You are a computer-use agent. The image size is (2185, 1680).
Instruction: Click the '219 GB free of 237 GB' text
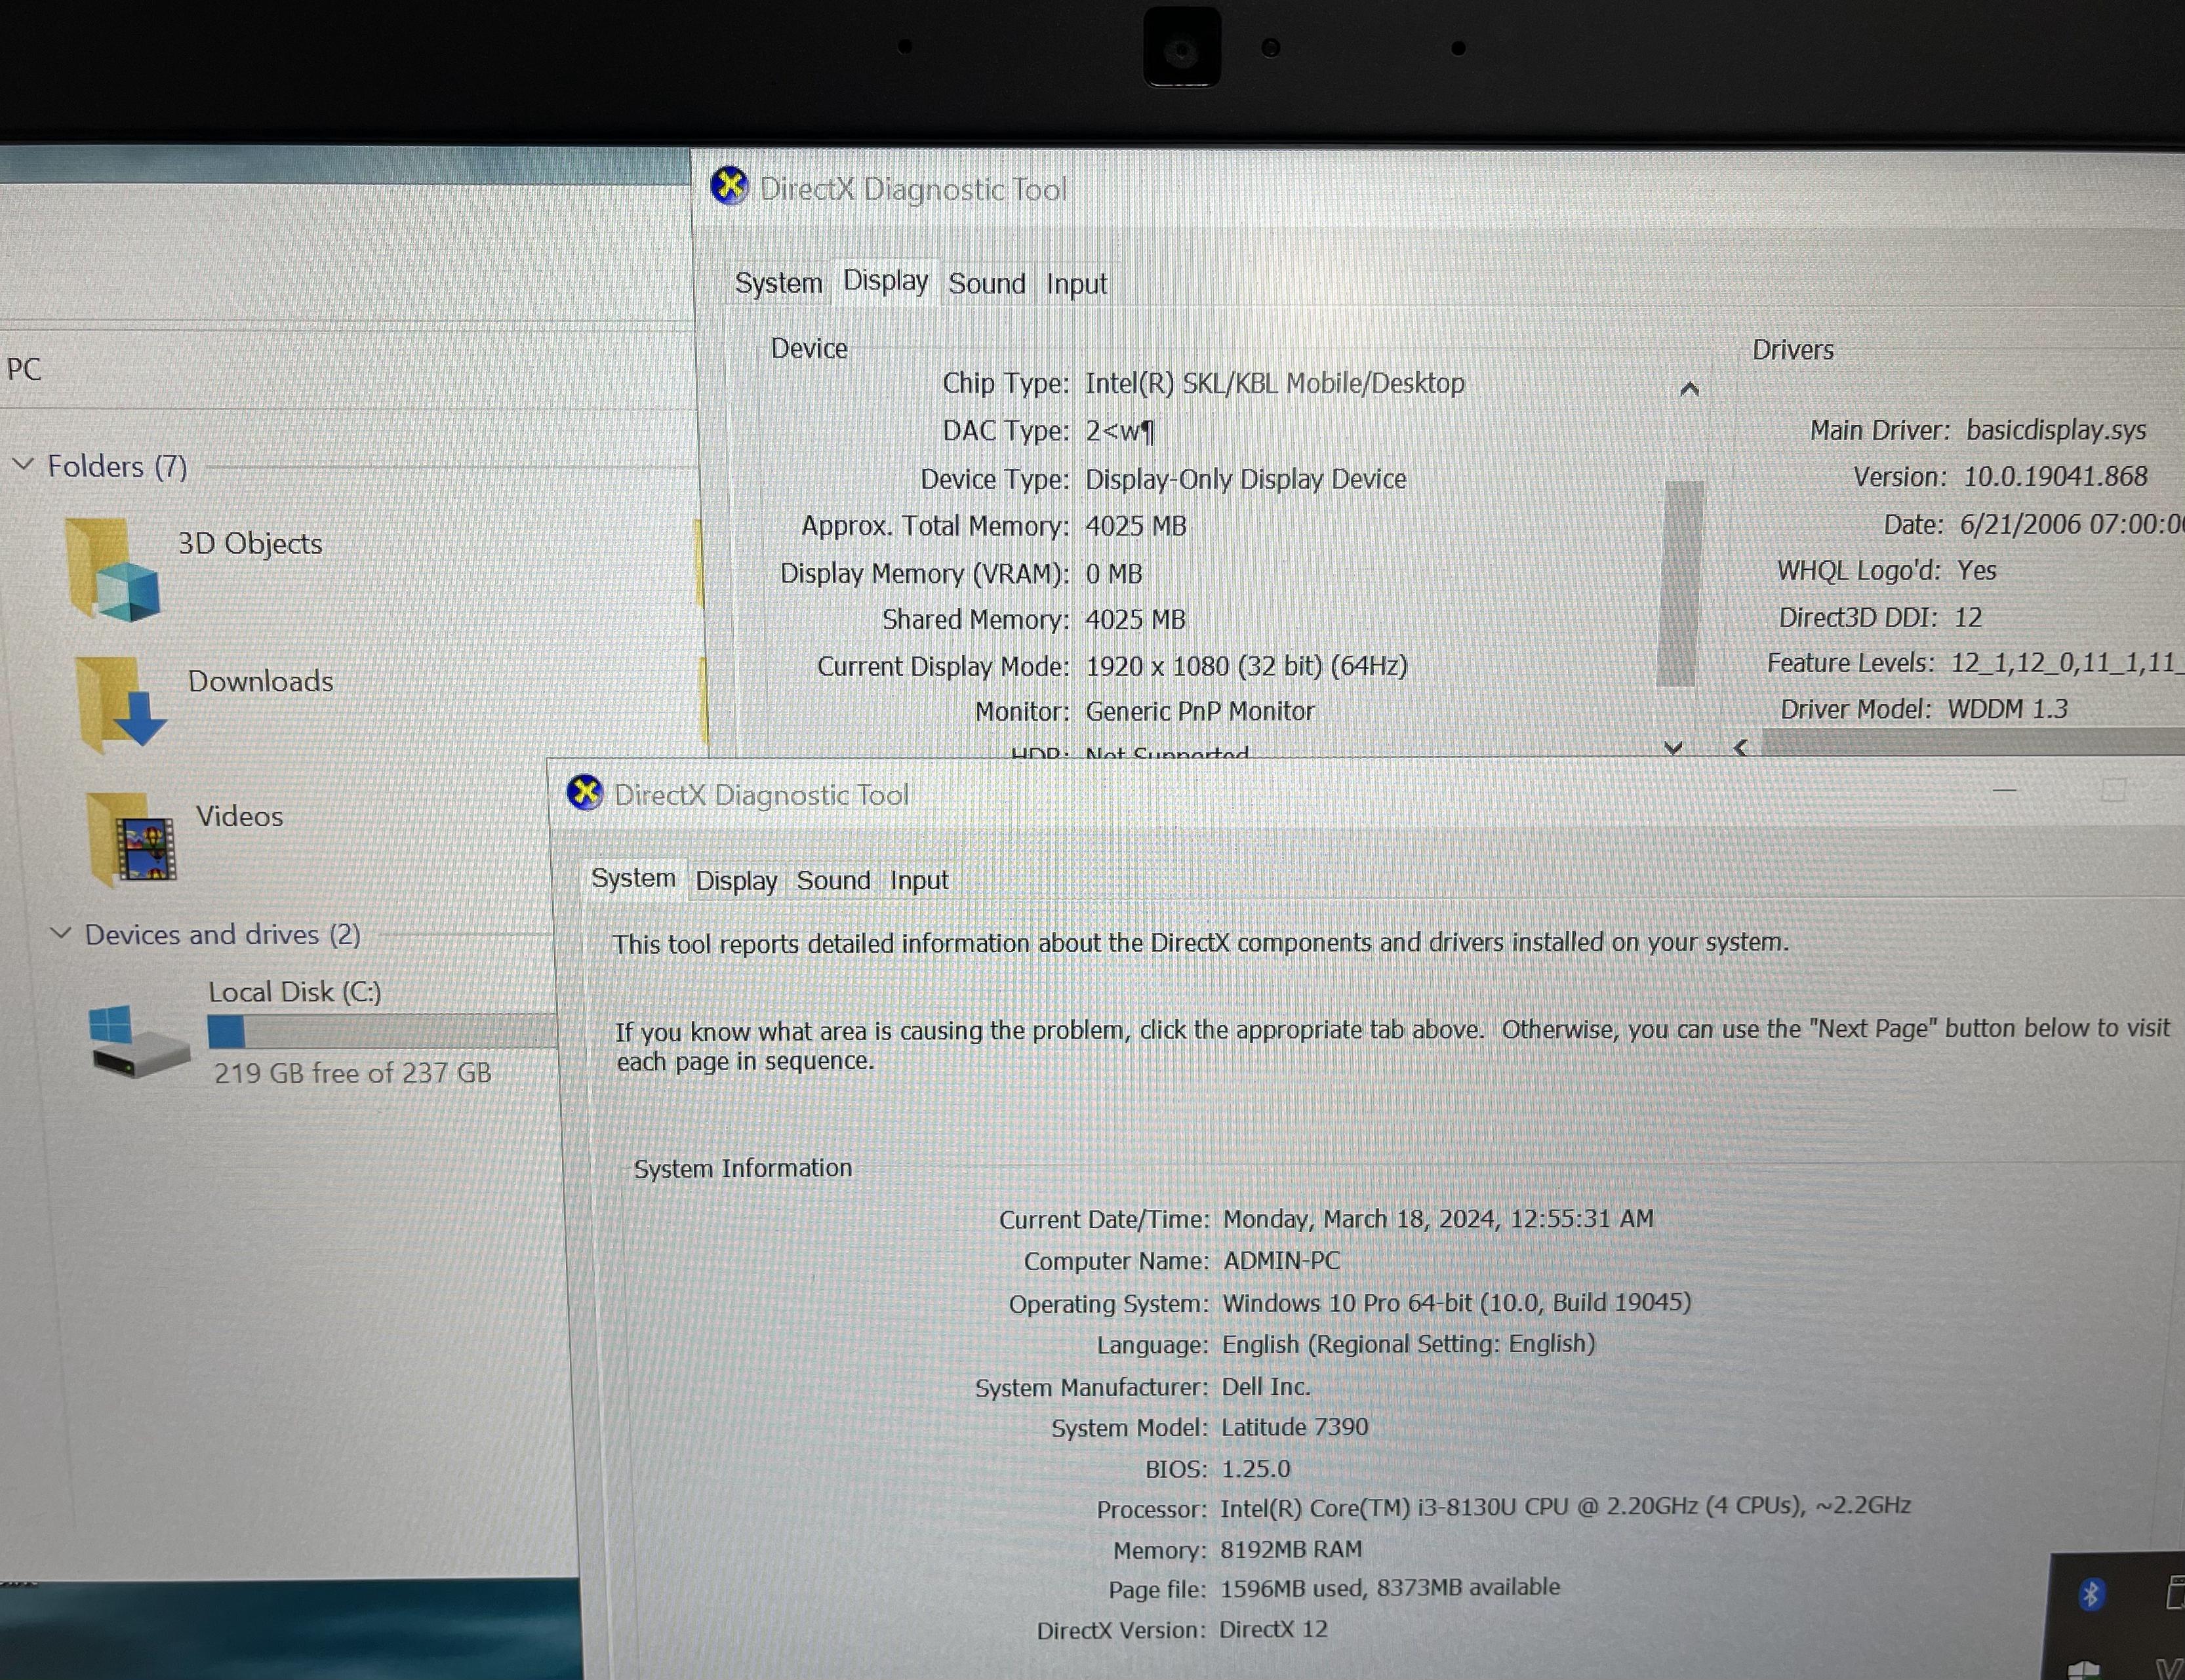coord(352,1073)
